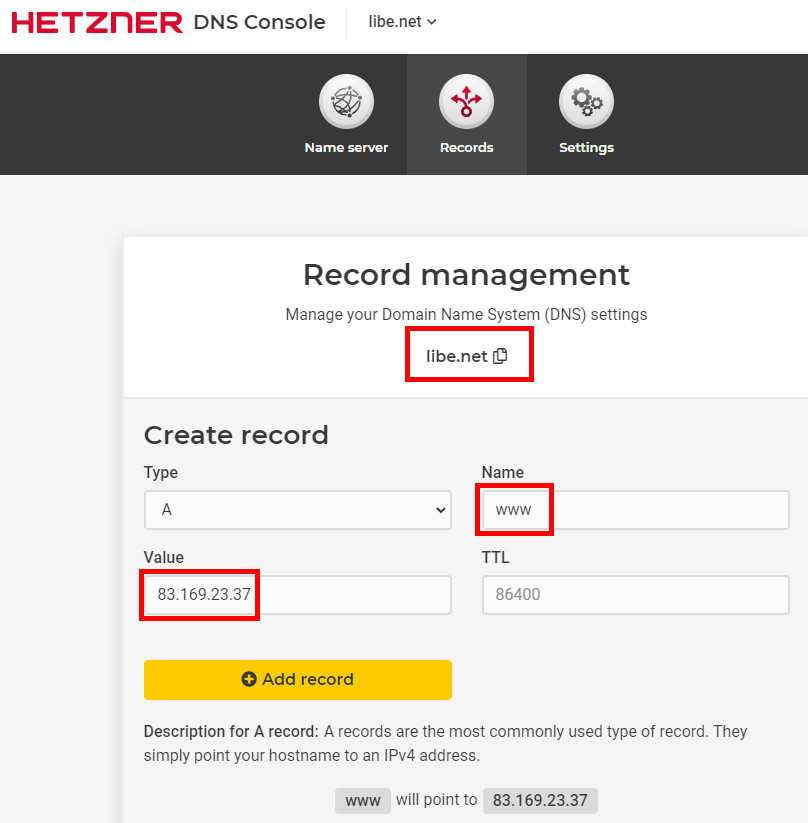Focus the Value field with 83.169.23.37
This screenshot has height=823, width=808.
[x=298, y=594]
